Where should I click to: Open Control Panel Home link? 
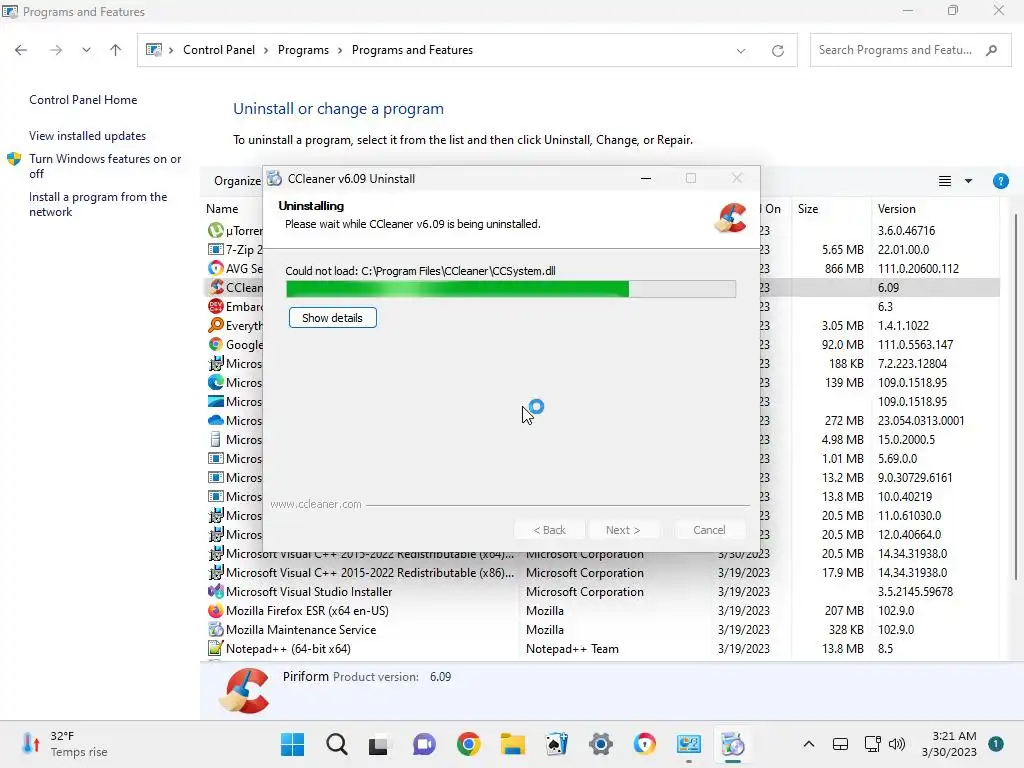tap(83, 100)
